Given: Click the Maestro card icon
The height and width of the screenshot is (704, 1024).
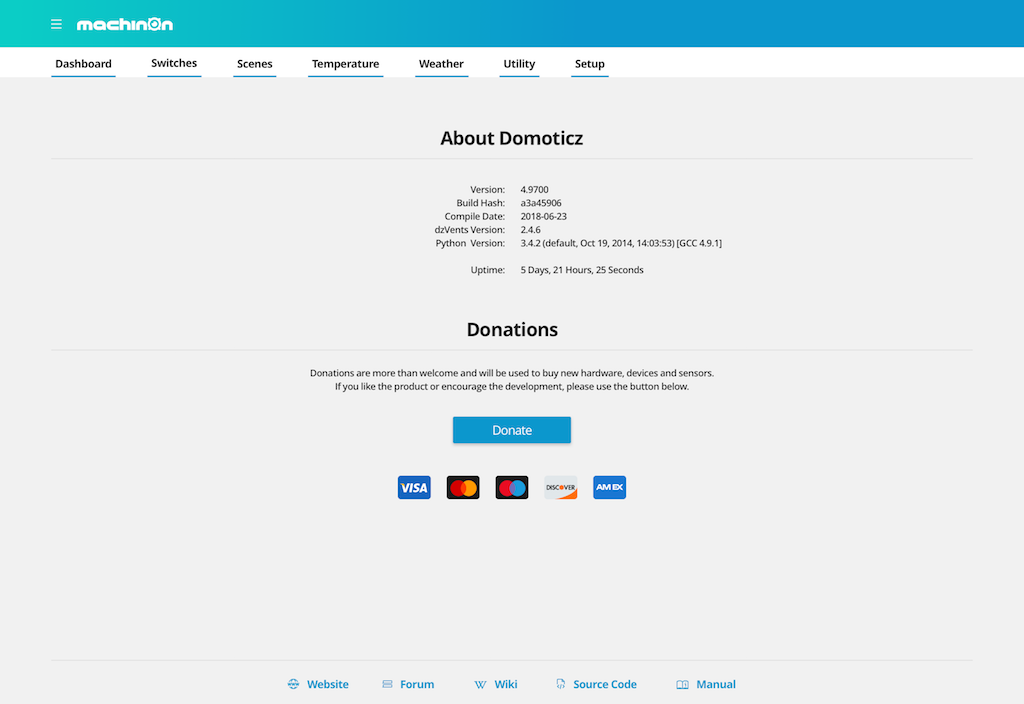Looking at the screenshot, I should click(512, 487).
